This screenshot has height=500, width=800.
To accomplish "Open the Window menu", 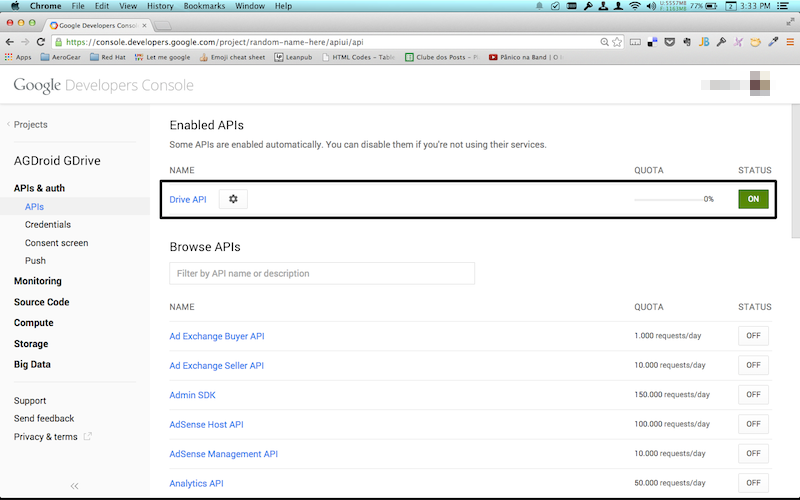I will (x=249, y=6).
